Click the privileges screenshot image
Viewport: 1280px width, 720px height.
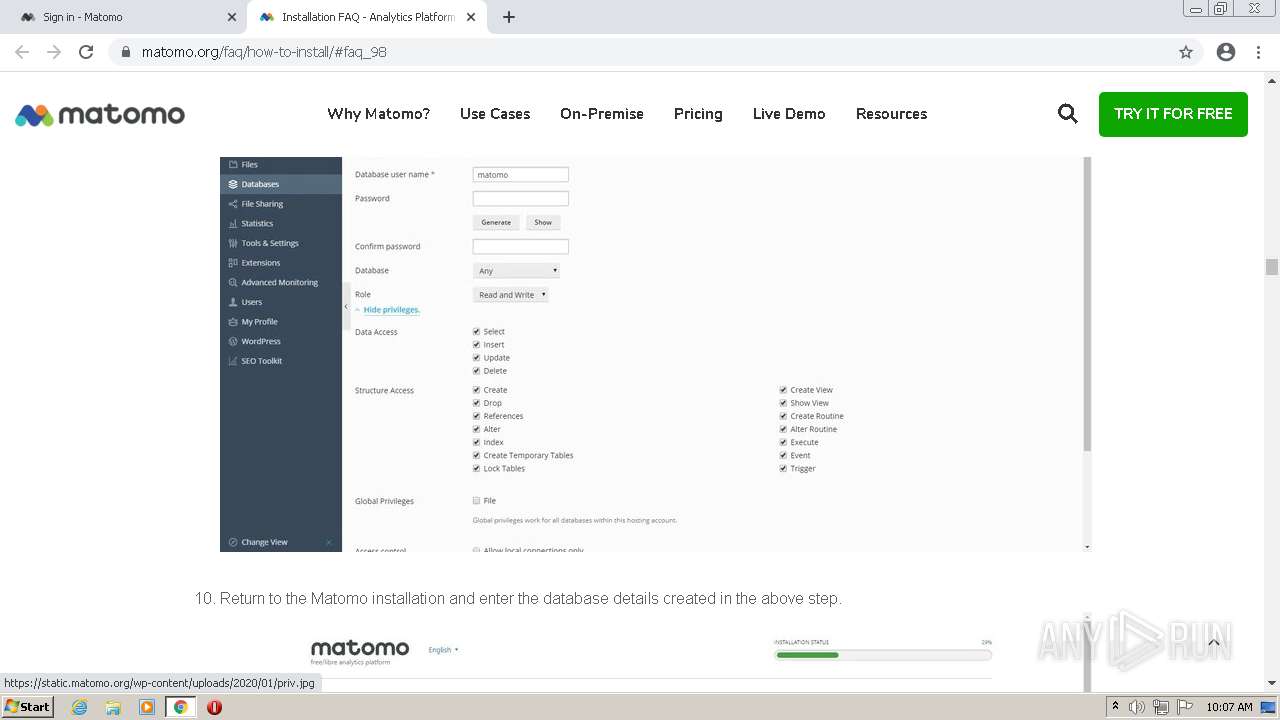(656, 354)
